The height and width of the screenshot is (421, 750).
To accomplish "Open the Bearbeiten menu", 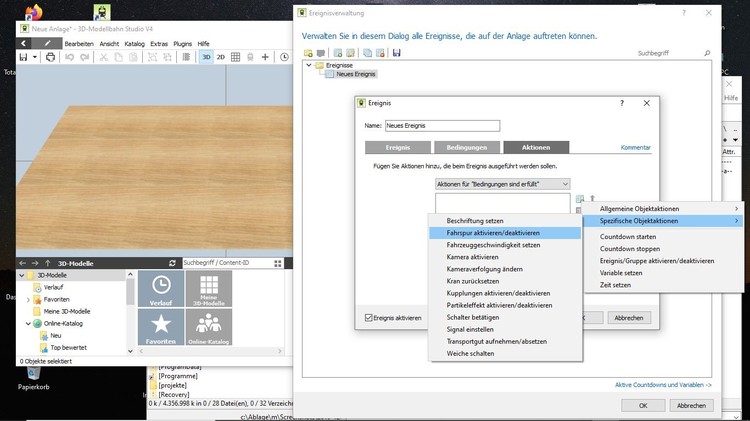I will click(x=79, y=44).
